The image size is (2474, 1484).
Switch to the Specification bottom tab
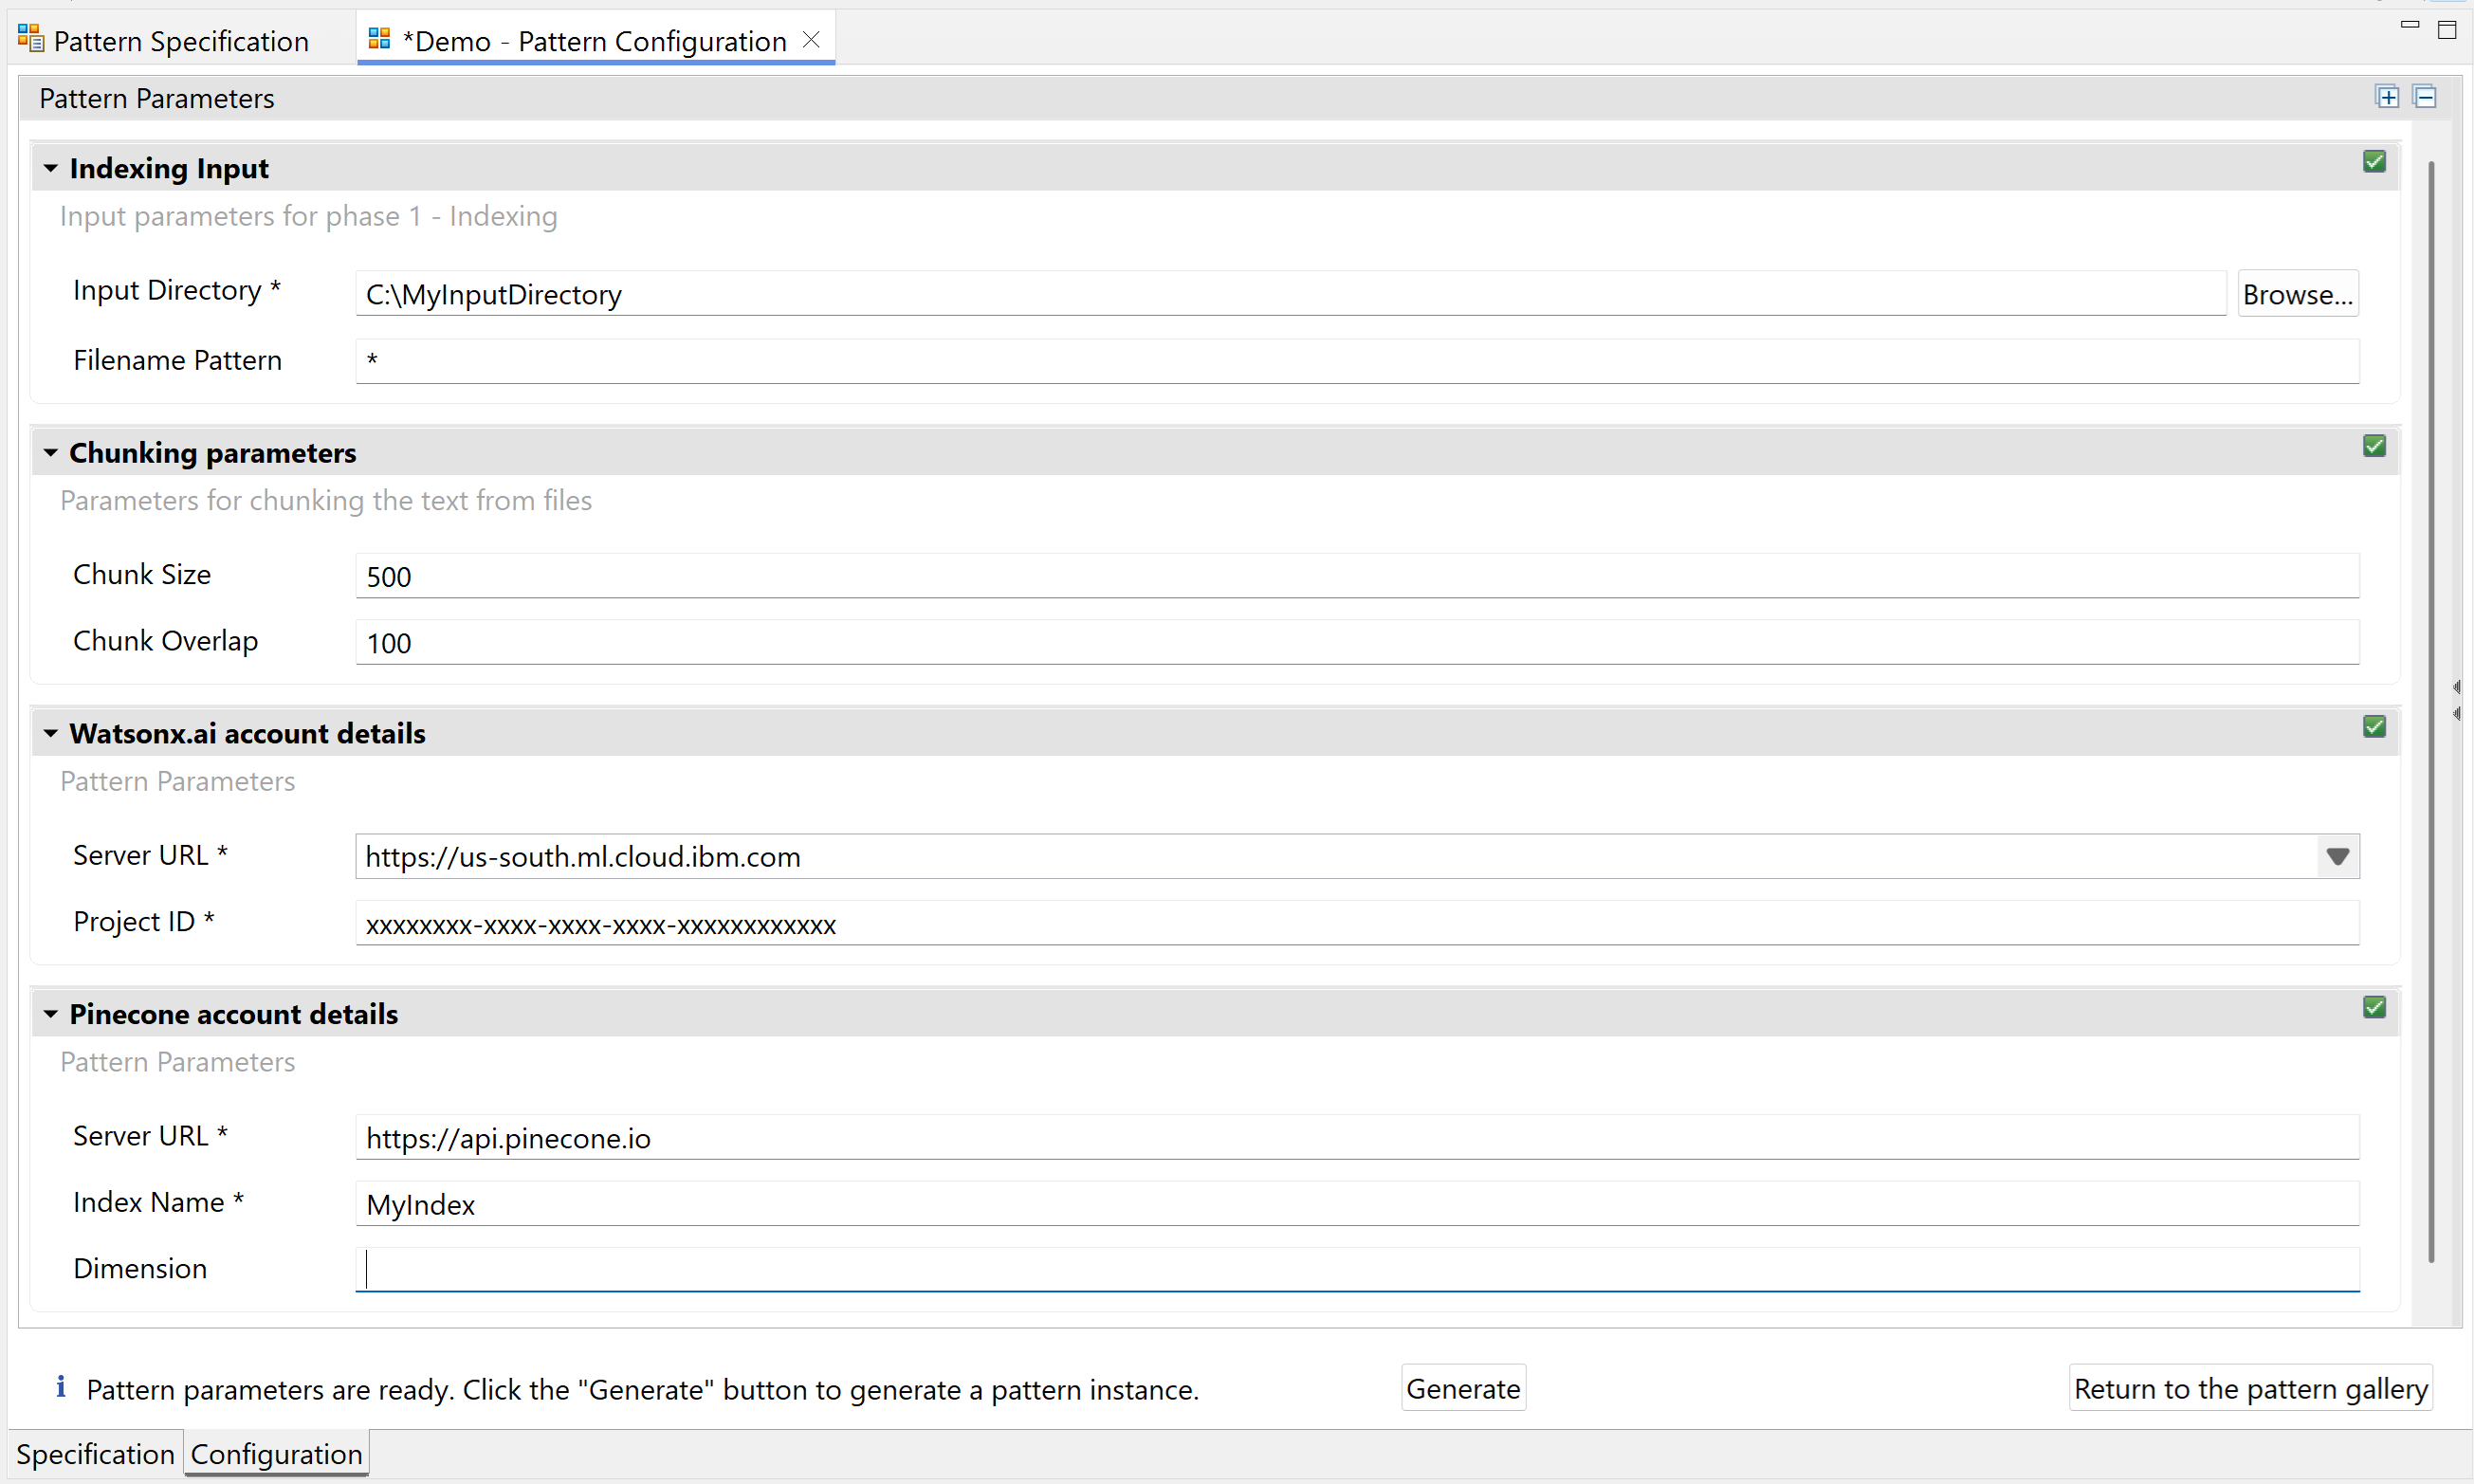(x=95, y=1454)
